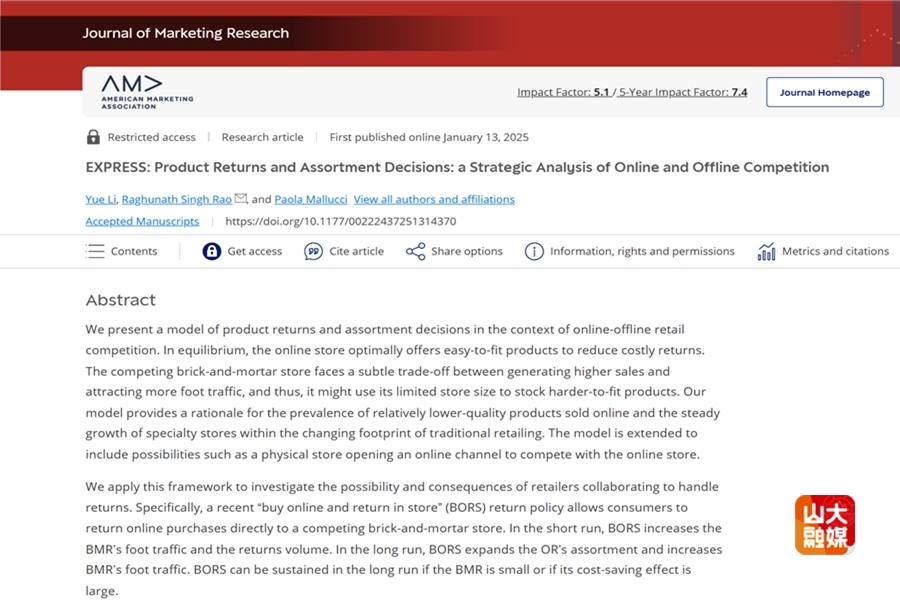This screenshot has height=600, width=900.
Task: Open author Raghunath Singh Rao link
Action: click(177, 199)
